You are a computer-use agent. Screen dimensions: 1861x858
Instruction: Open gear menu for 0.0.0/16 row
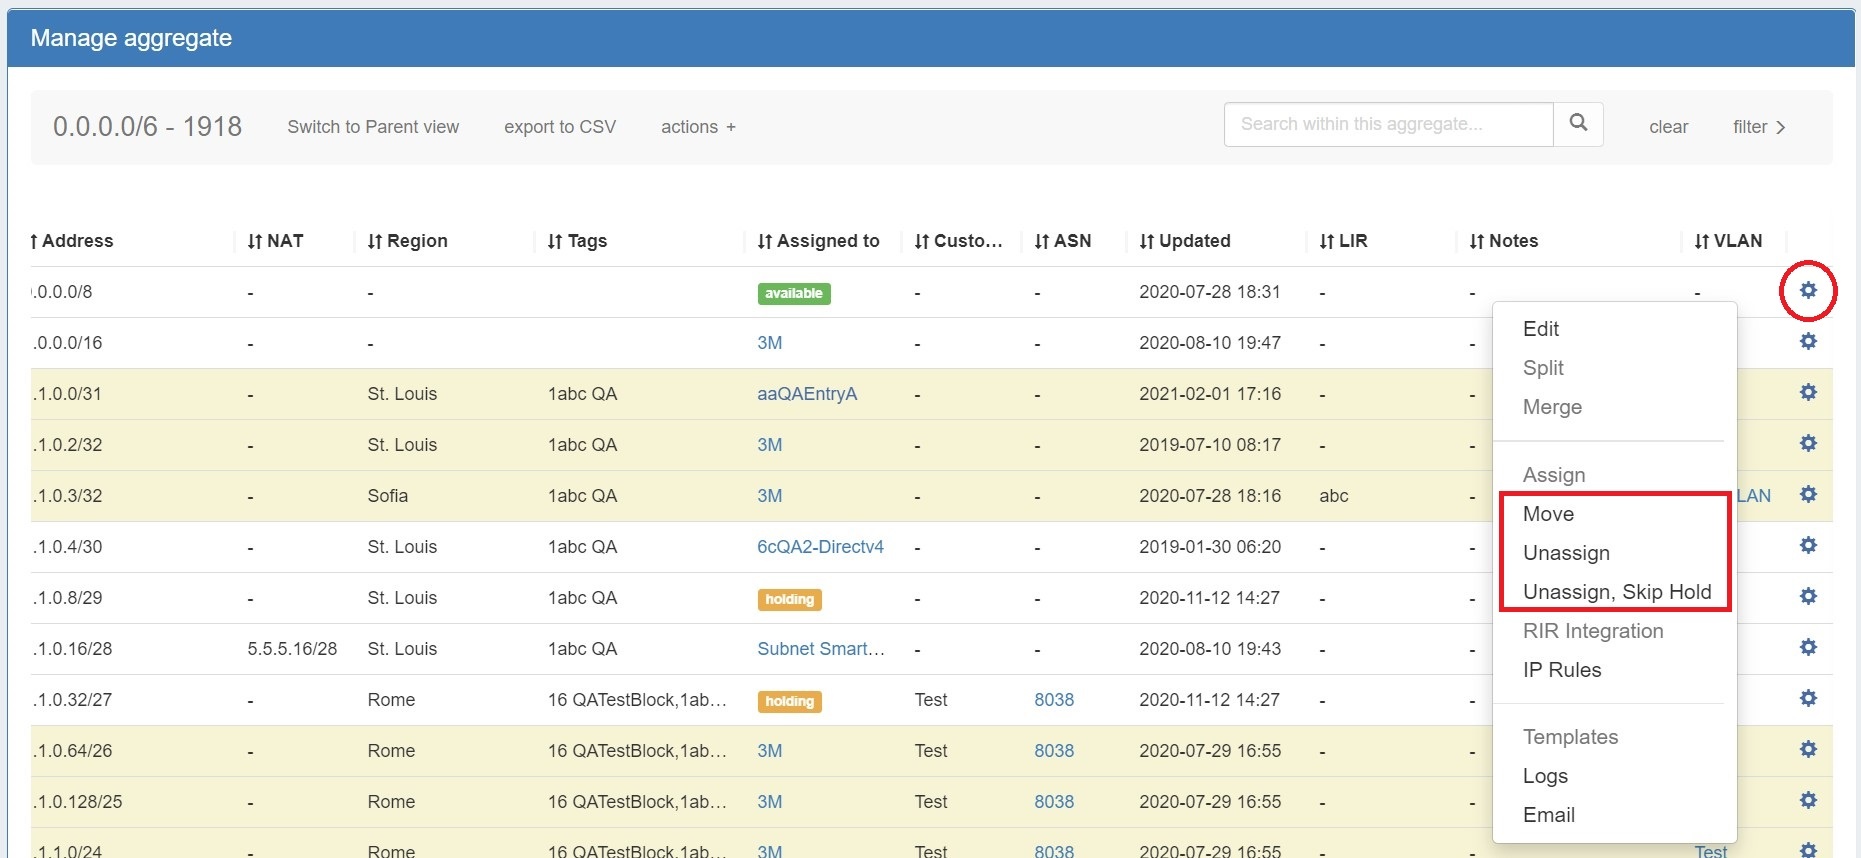1808,341
